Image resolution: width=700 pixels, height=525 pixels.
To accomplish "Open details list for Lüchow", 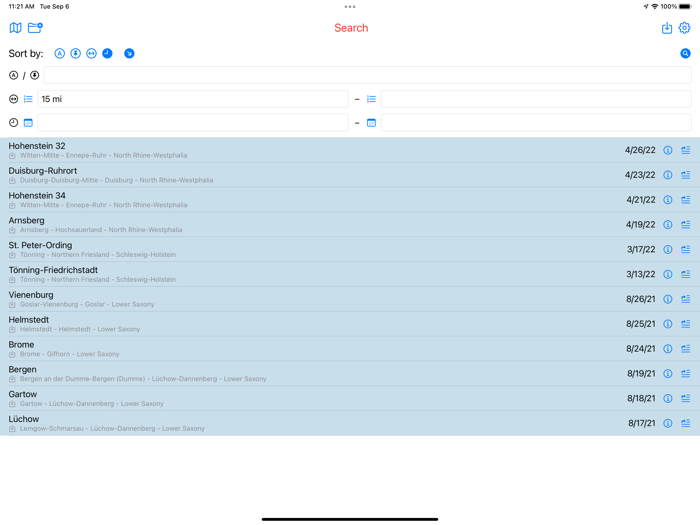I will pos(686,423).
